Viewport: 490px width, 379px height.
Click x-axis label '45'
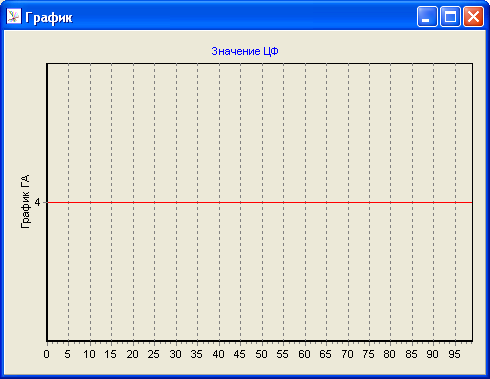pyautogui.click(x=240, y=354)
